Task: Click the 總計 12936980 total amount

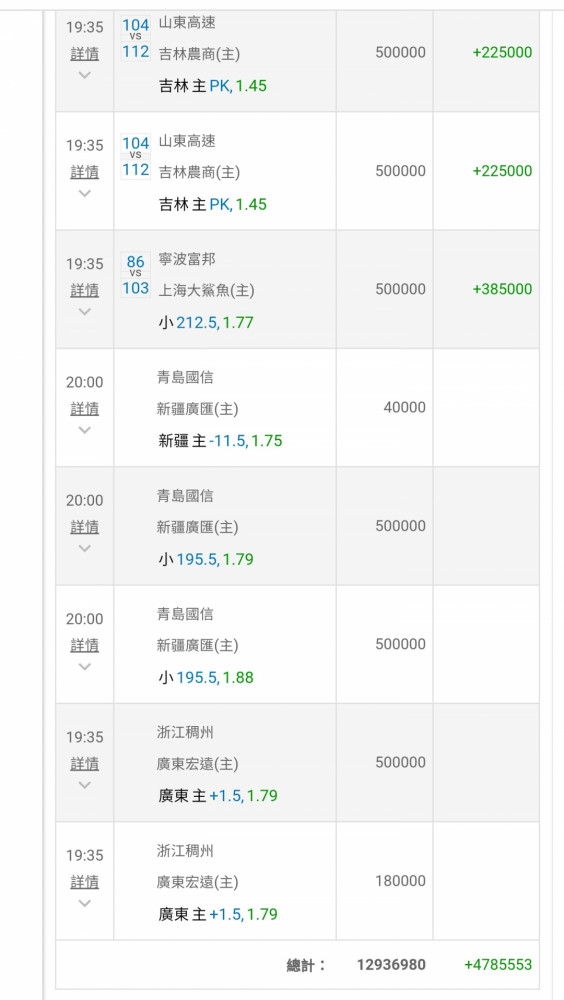Action: [391, 965]
